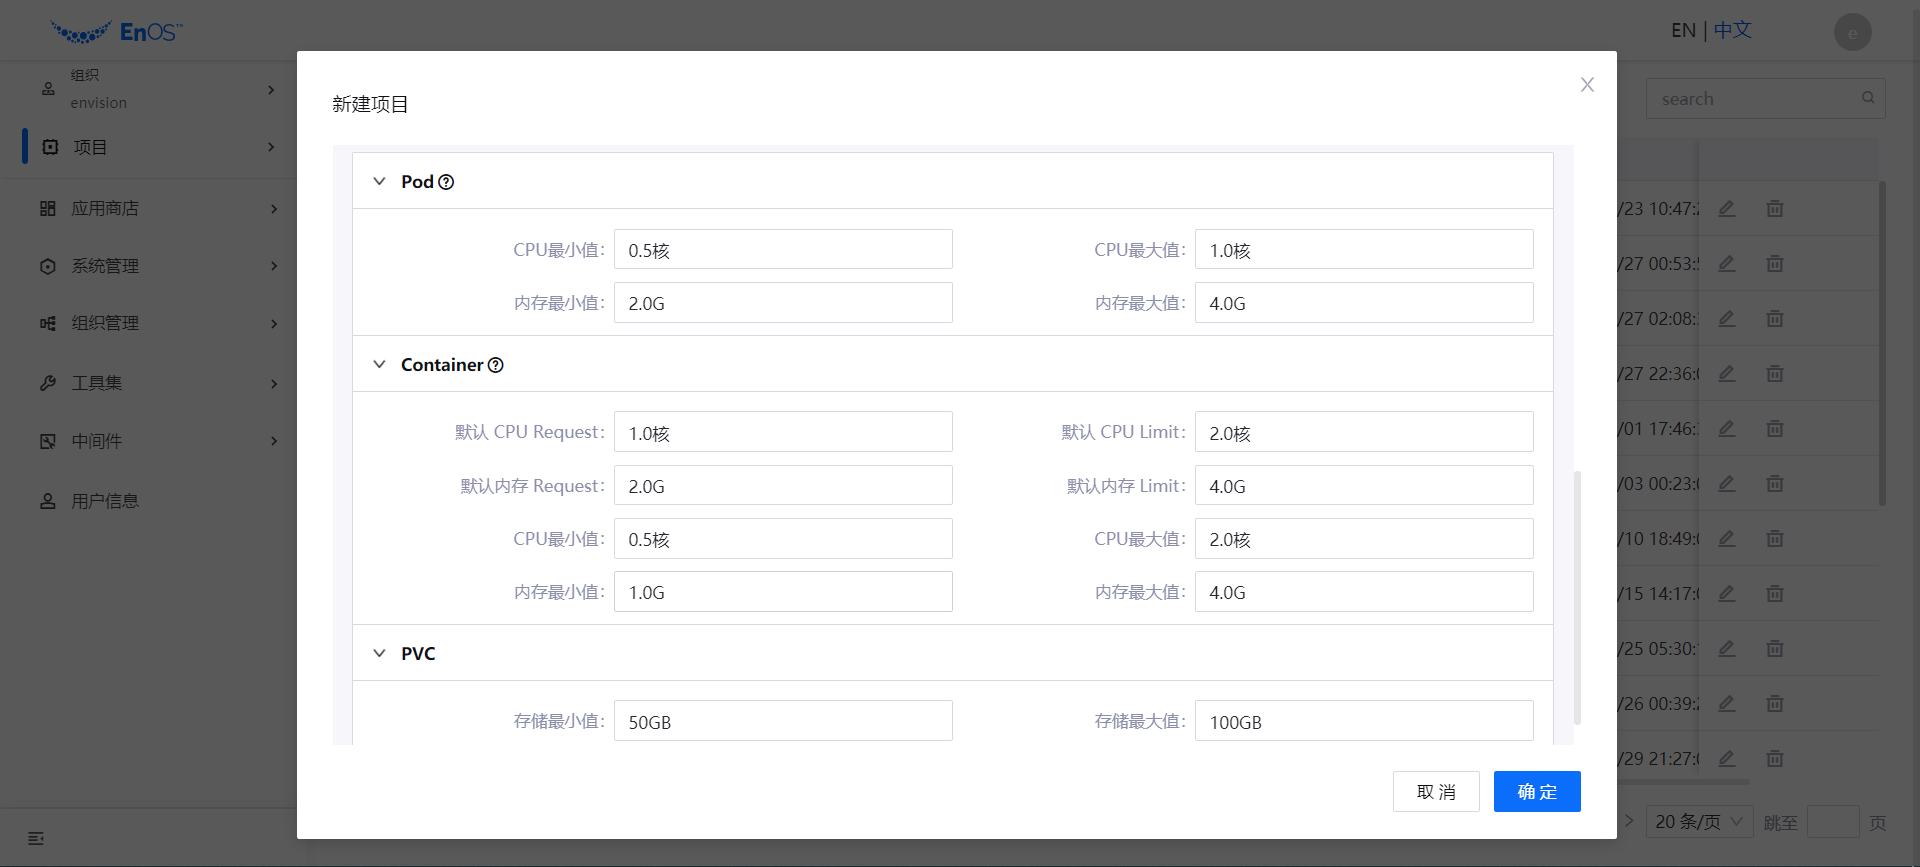
Task: Switch language to EN
Action: click(1682, 31)
